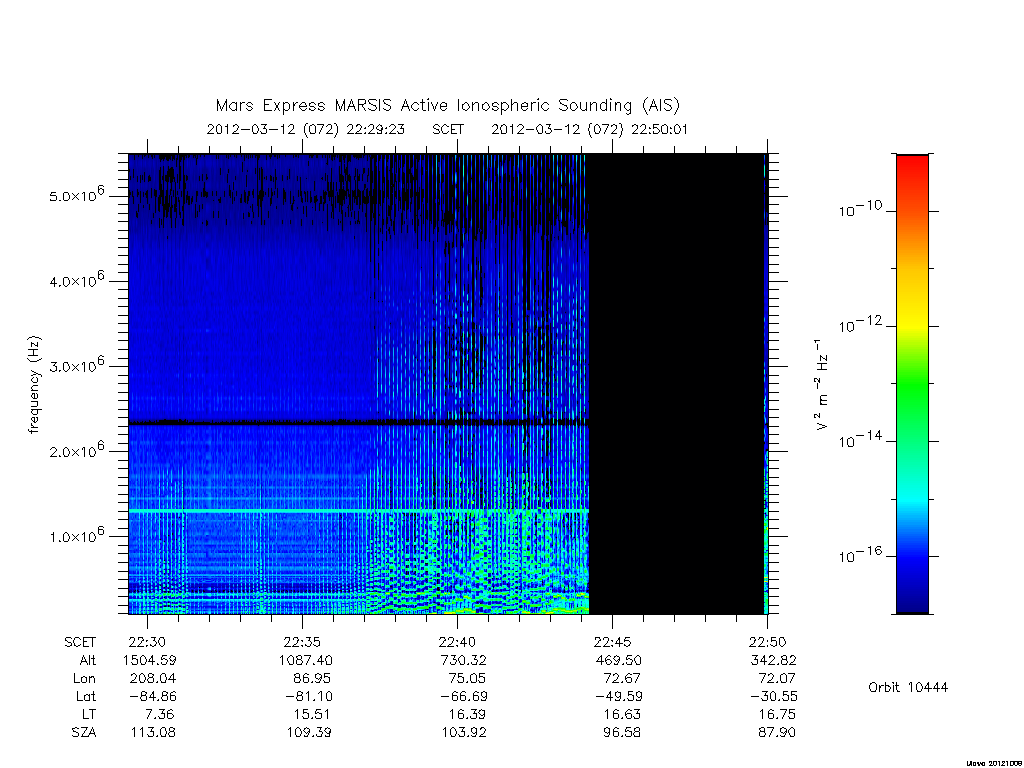Click the 10^-14 color bar label
The image size is (1024, 768).
click(860, 439)
